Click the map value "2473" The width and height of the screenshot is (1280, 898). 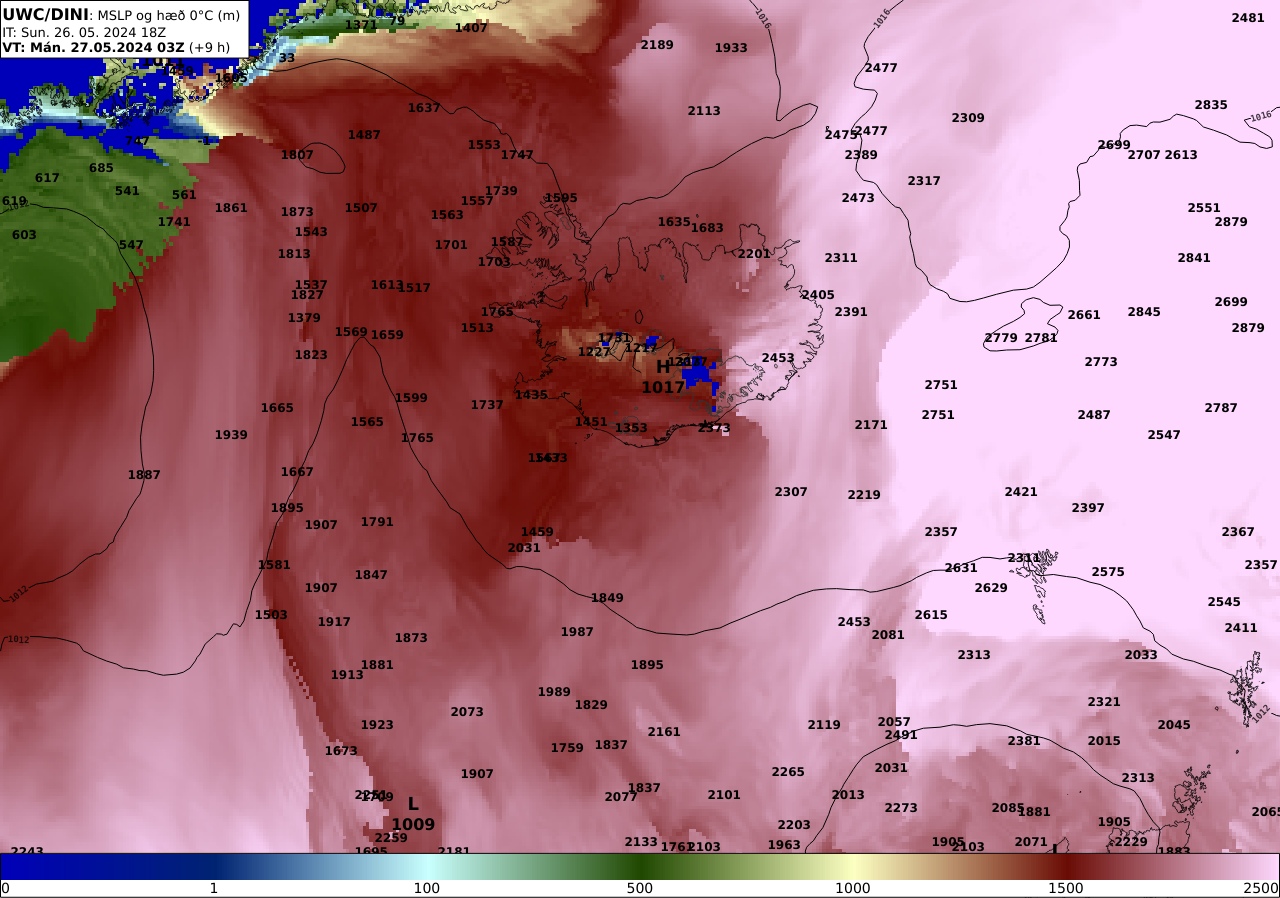tap(858, 198)
